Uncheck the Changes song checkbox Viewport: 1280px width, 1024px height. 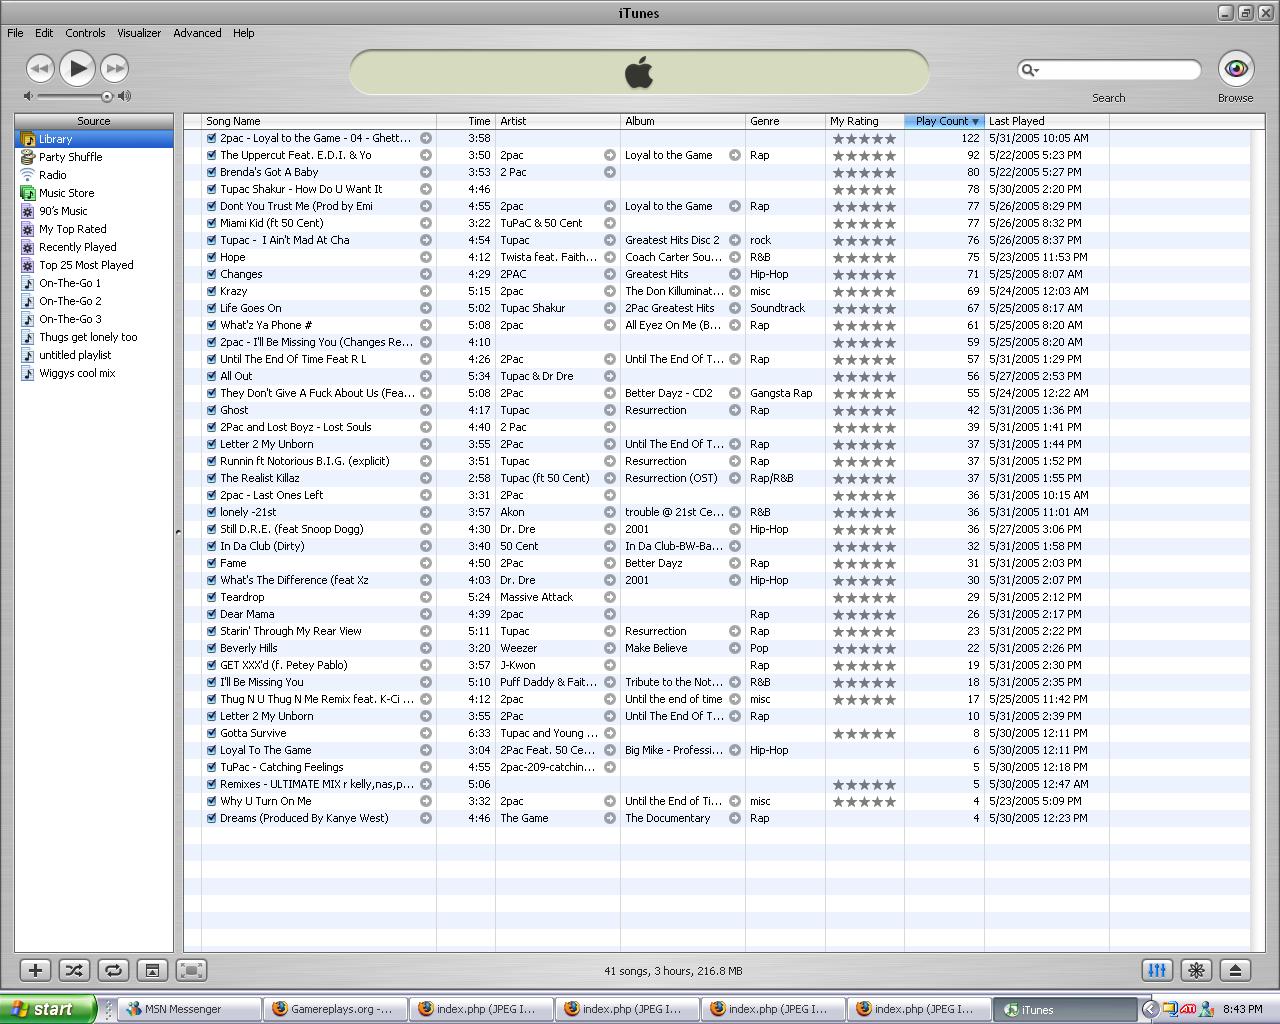pyautogui.click(x=211, y=274)
